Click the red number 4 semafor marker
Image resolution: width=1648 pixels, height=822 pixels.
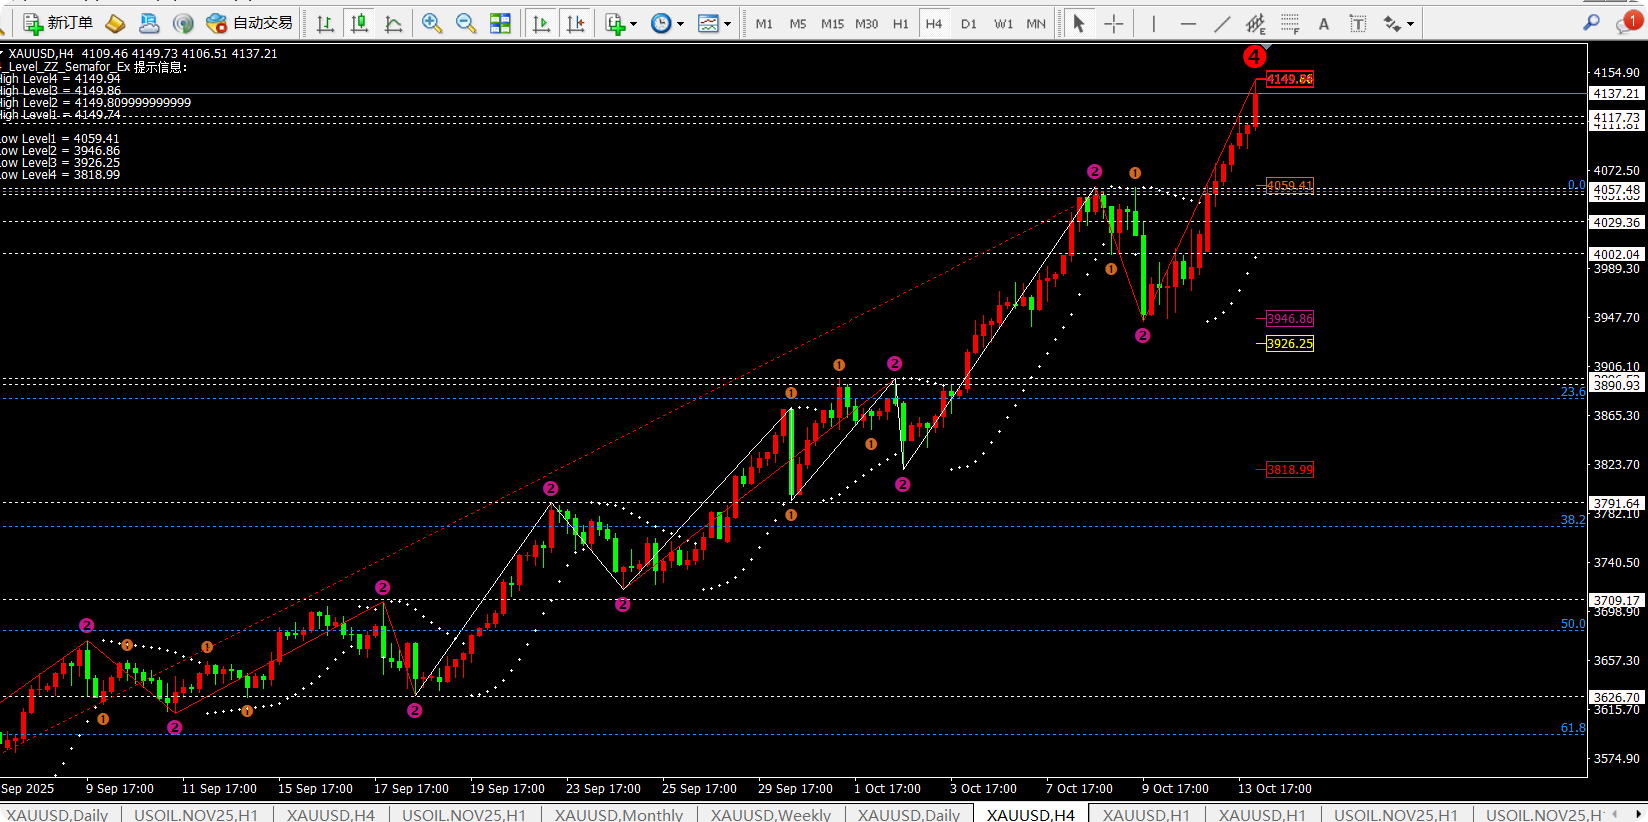[x=1254, y=57]
